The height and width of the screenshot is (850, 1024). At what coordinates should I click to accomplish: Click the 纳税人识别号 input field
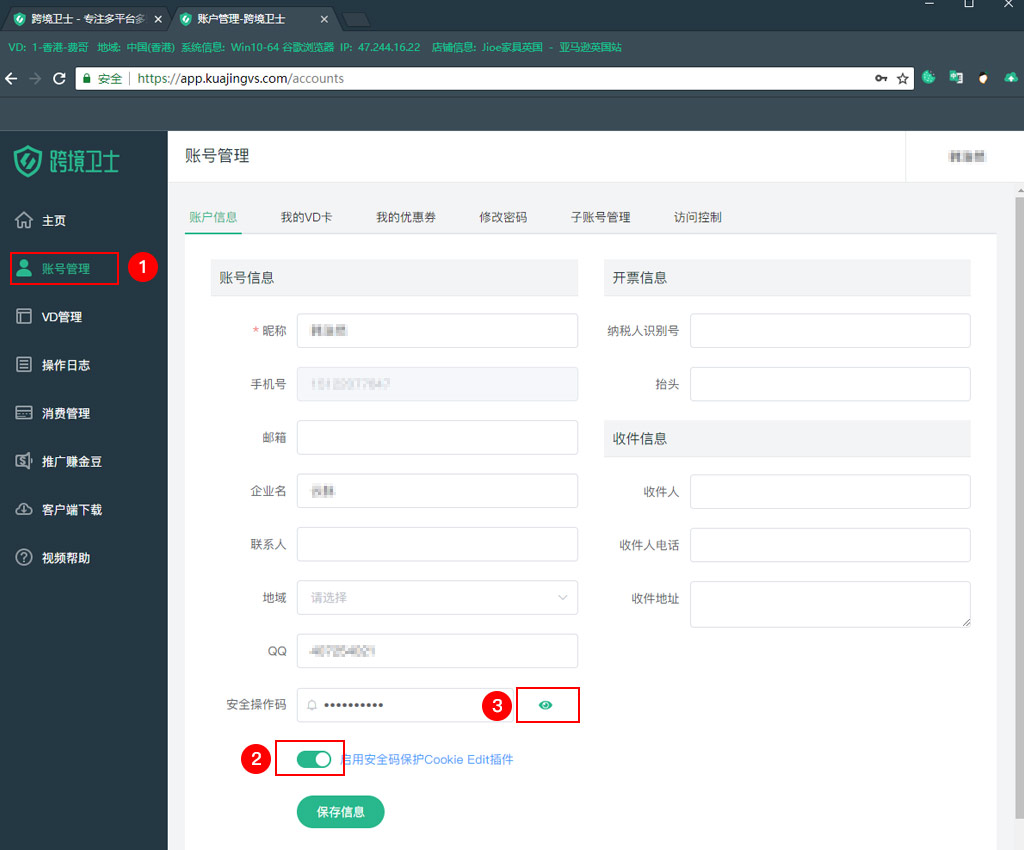click(x=830, y=330)
